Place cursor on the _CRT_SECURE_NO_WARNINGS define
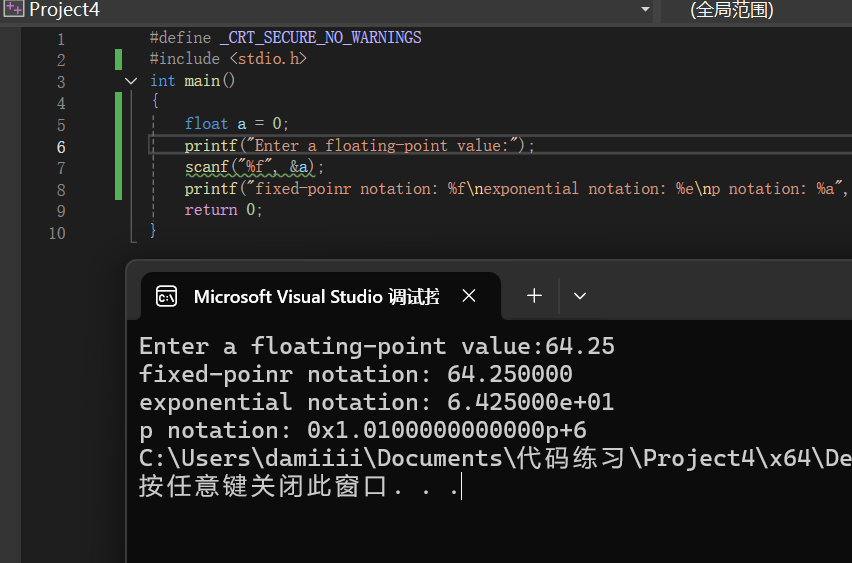 point(320,38)
